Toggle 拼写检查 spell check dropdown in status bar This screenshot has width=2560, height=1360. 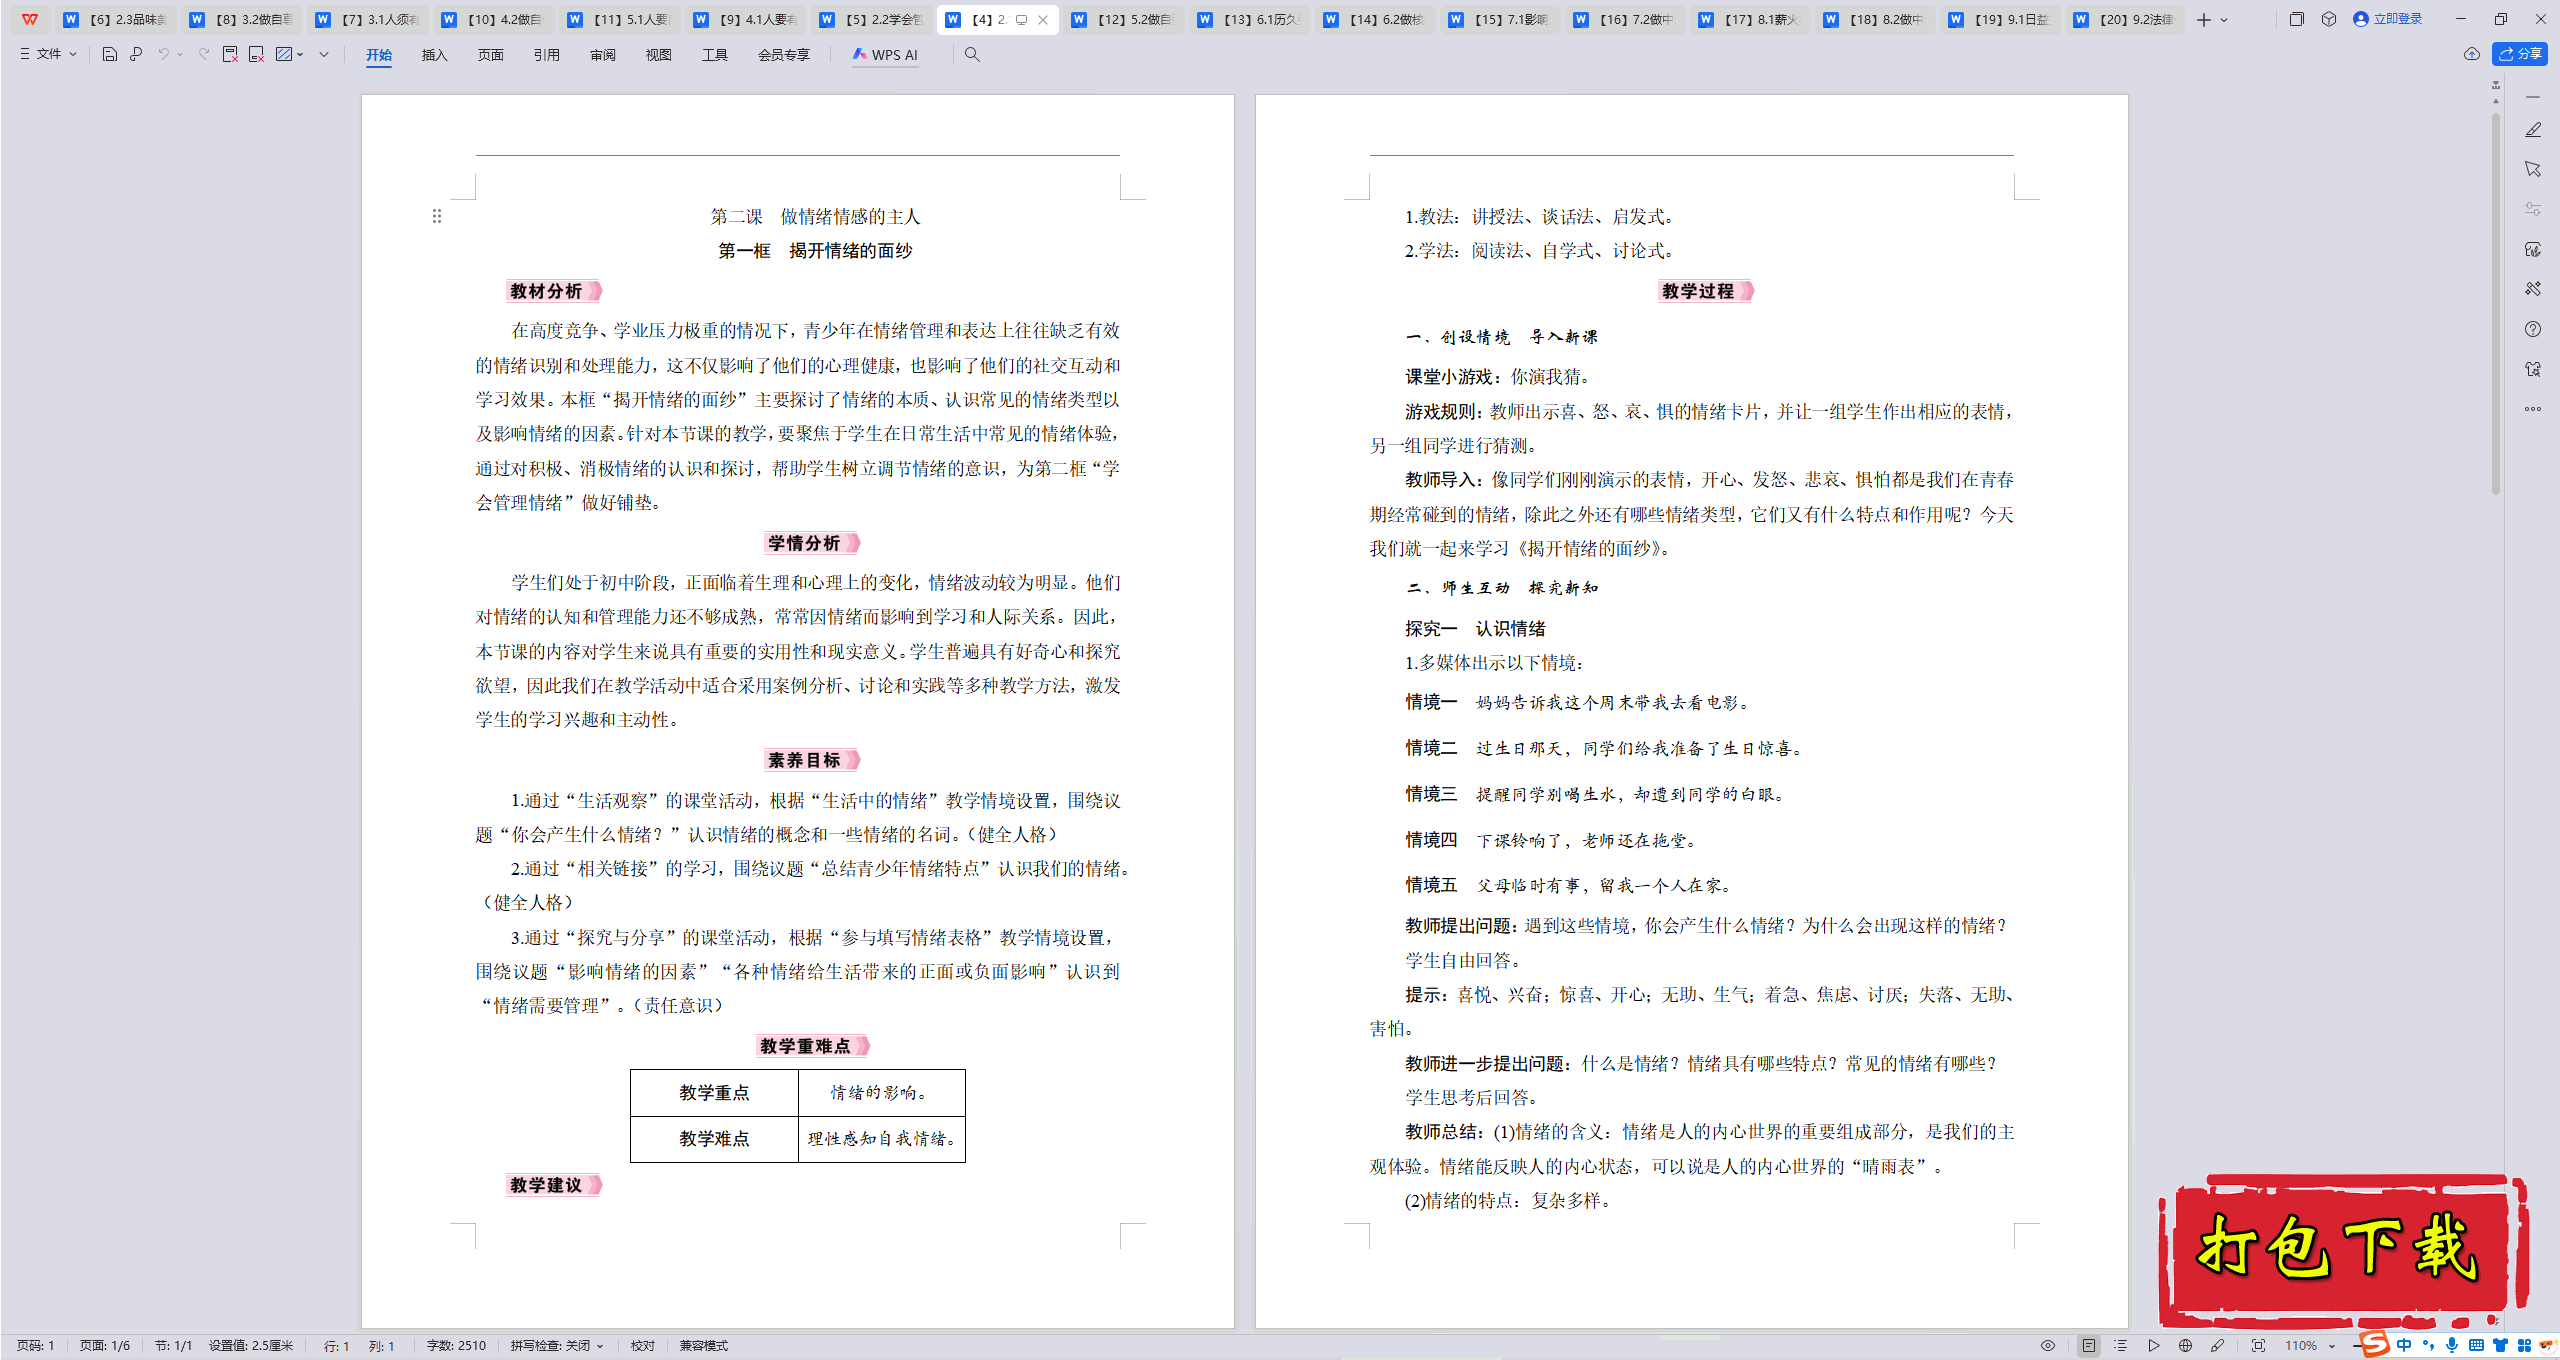(x=557, y=1346)
